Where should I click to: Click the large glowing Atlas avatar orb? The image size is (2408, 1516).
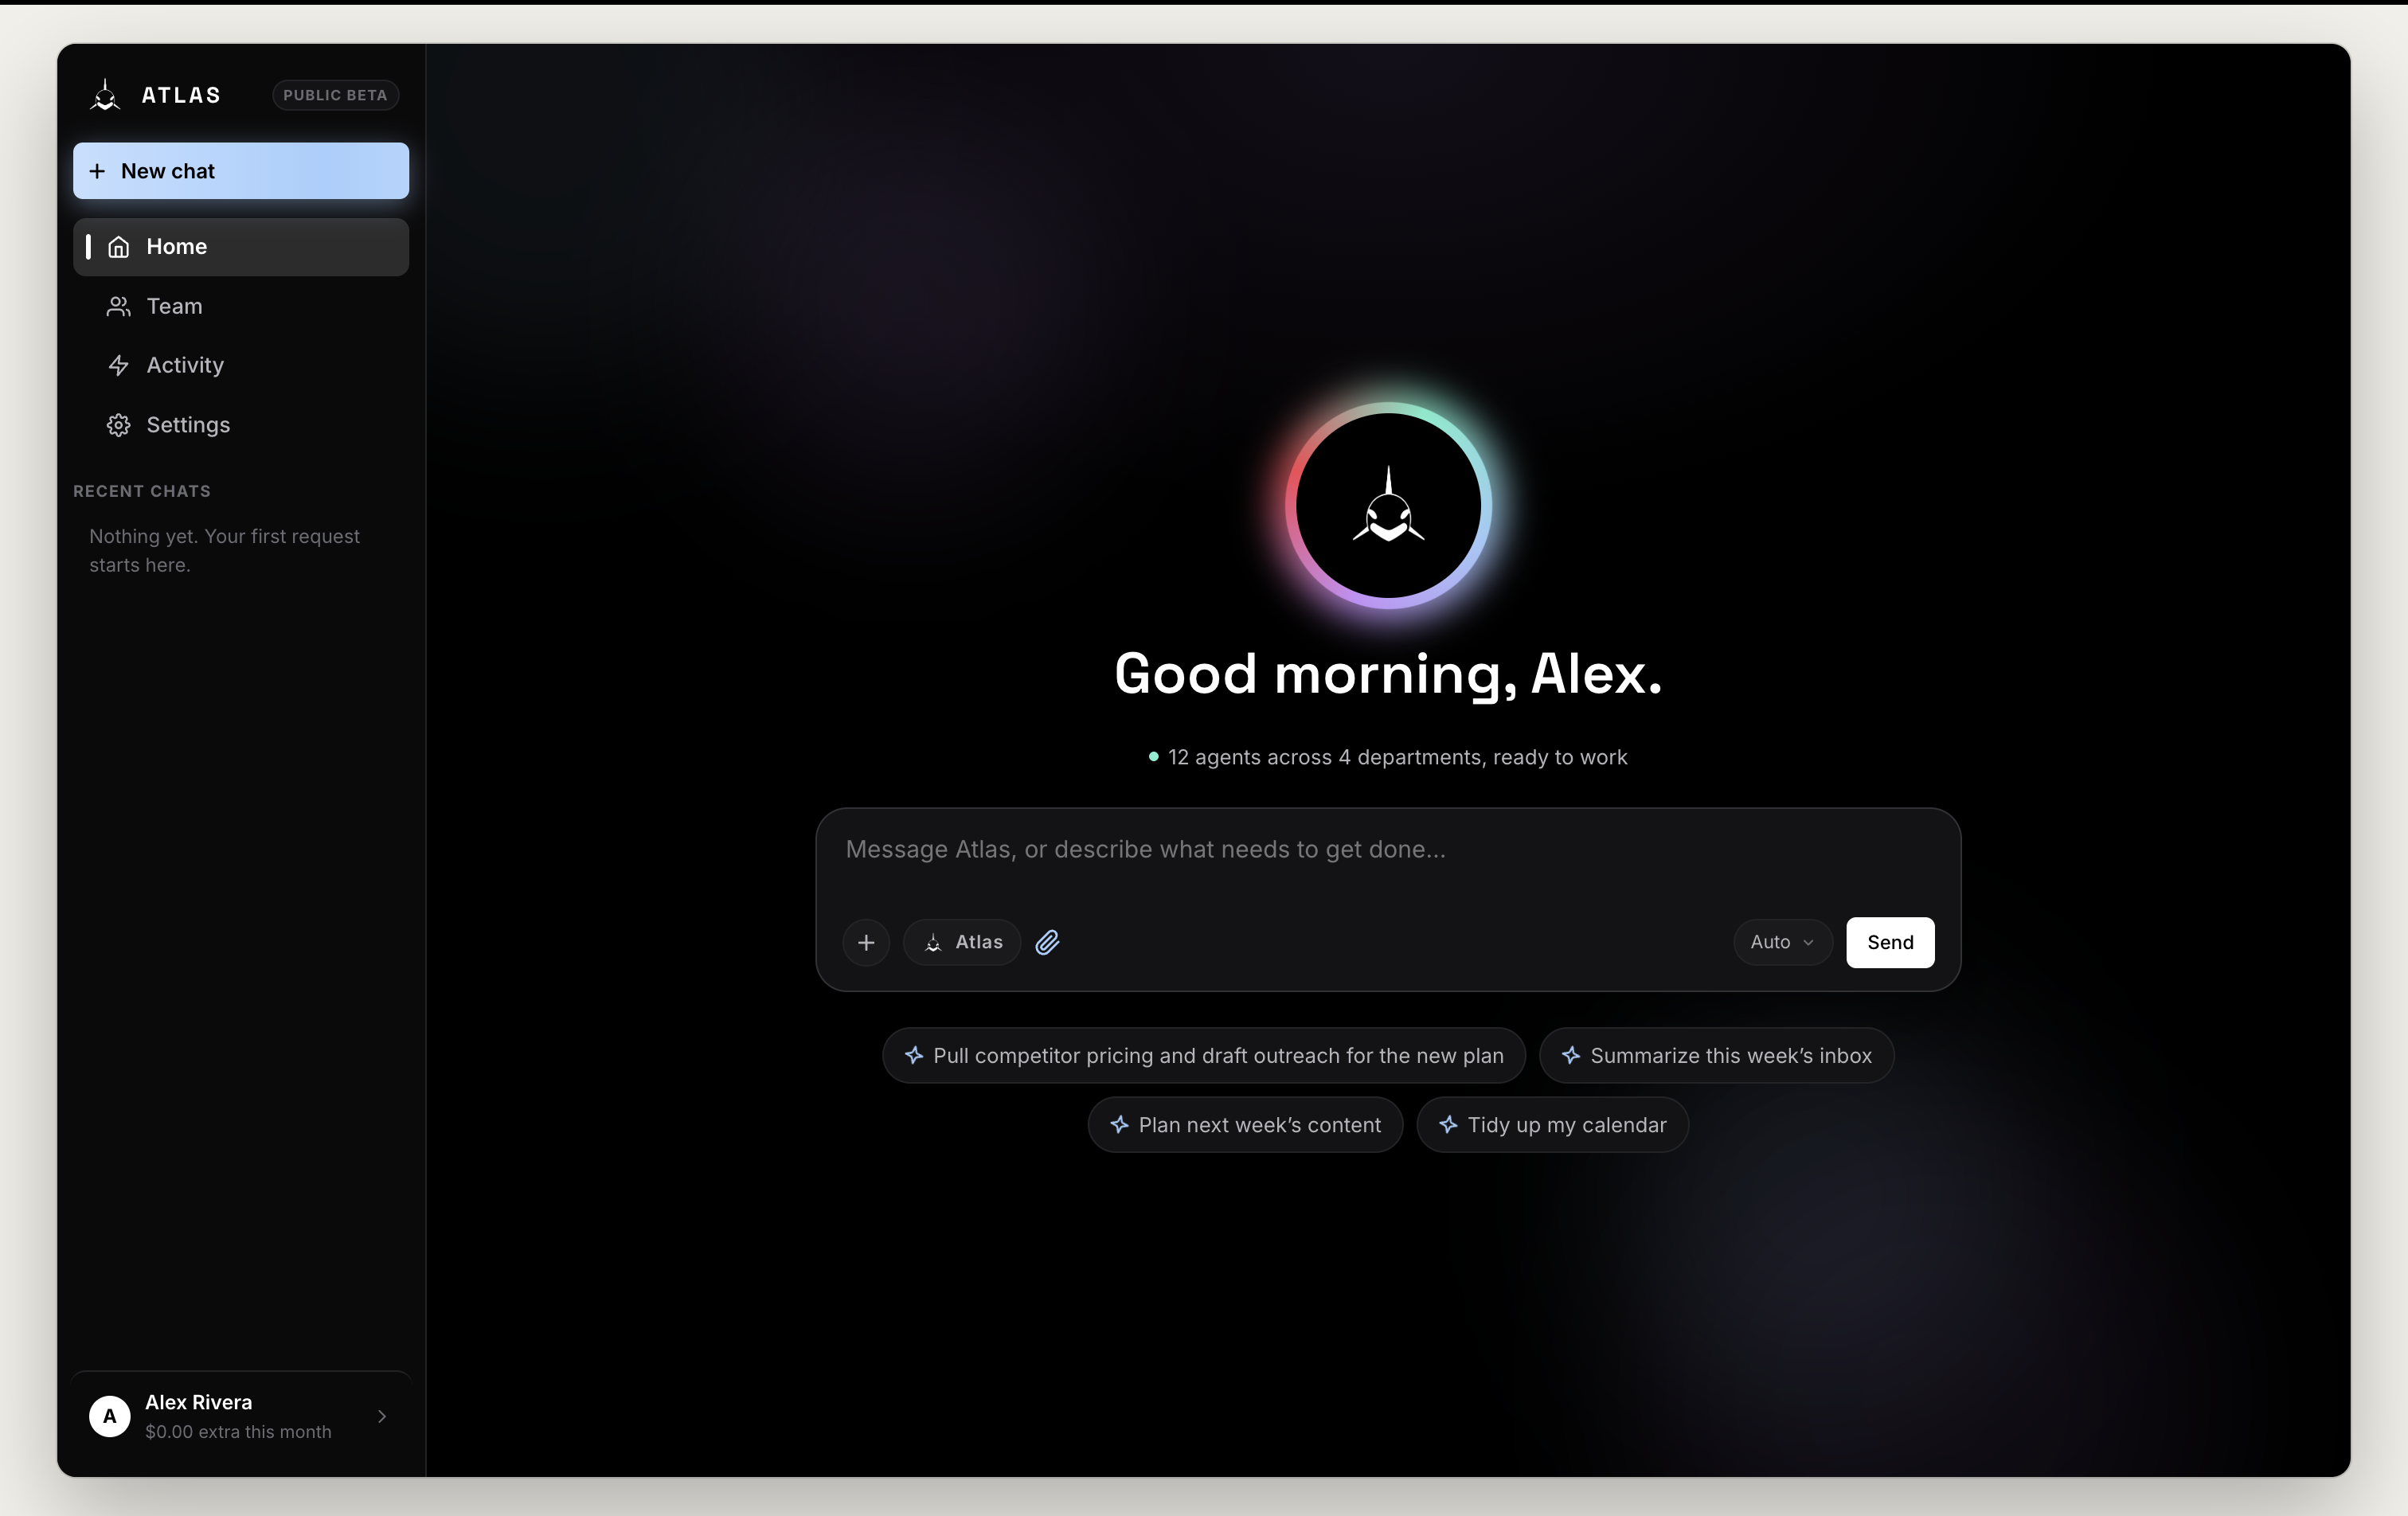pyautogui.click(x=1388, y=506)
